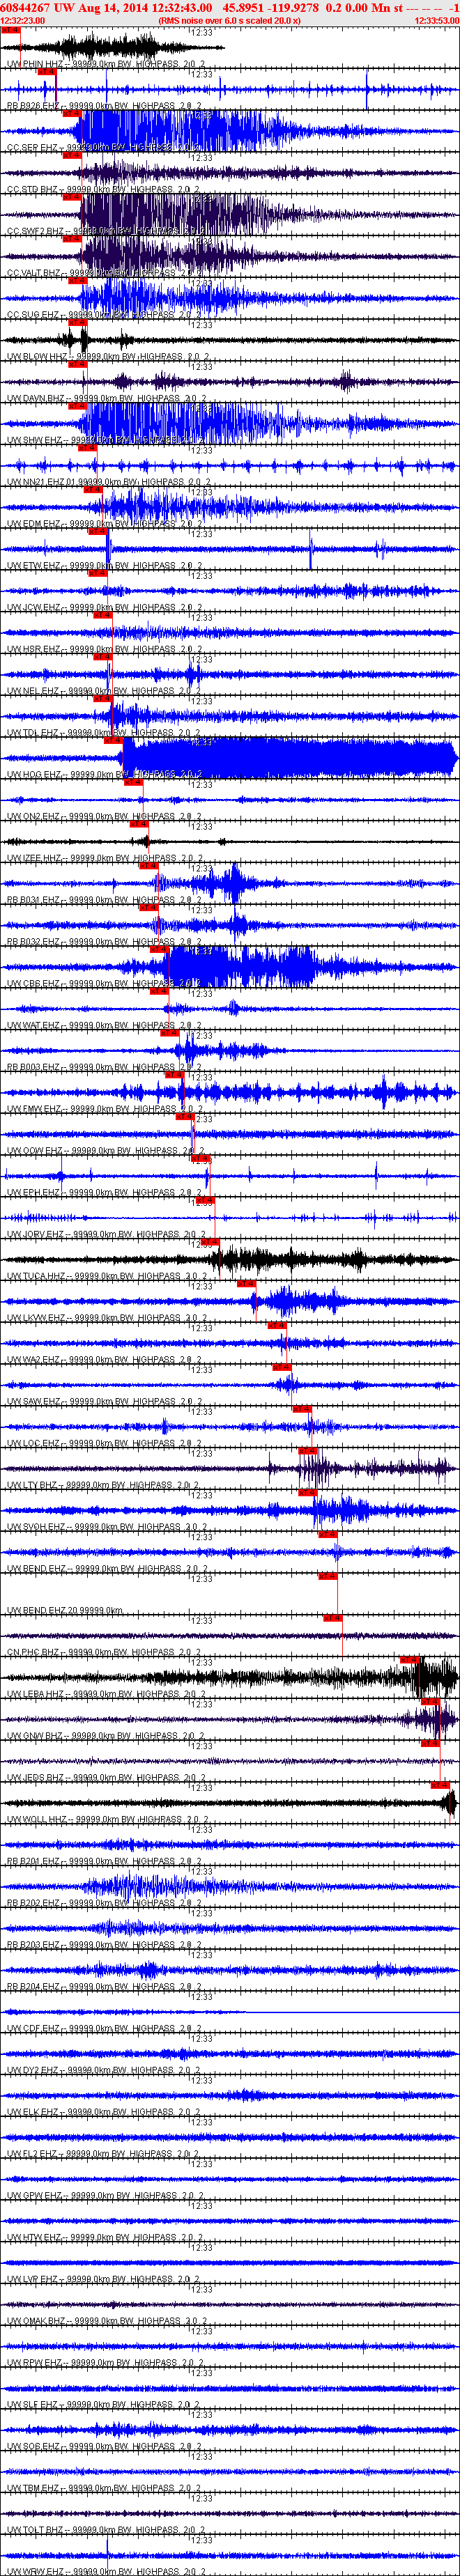This screenshot has height=2576, width=460.
Task: Click the RMS noise scaling note text
Action: click(229, 20)
